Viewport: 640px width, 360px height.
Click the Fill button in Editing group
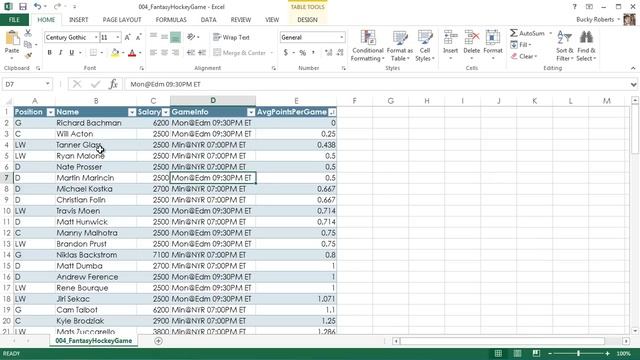(521, 44)
